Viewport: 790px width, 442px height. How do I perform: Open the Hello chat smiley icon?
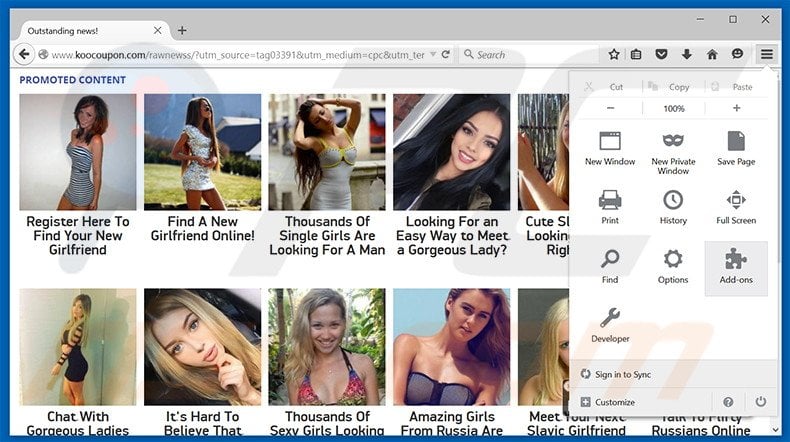(x=737, y=54)
